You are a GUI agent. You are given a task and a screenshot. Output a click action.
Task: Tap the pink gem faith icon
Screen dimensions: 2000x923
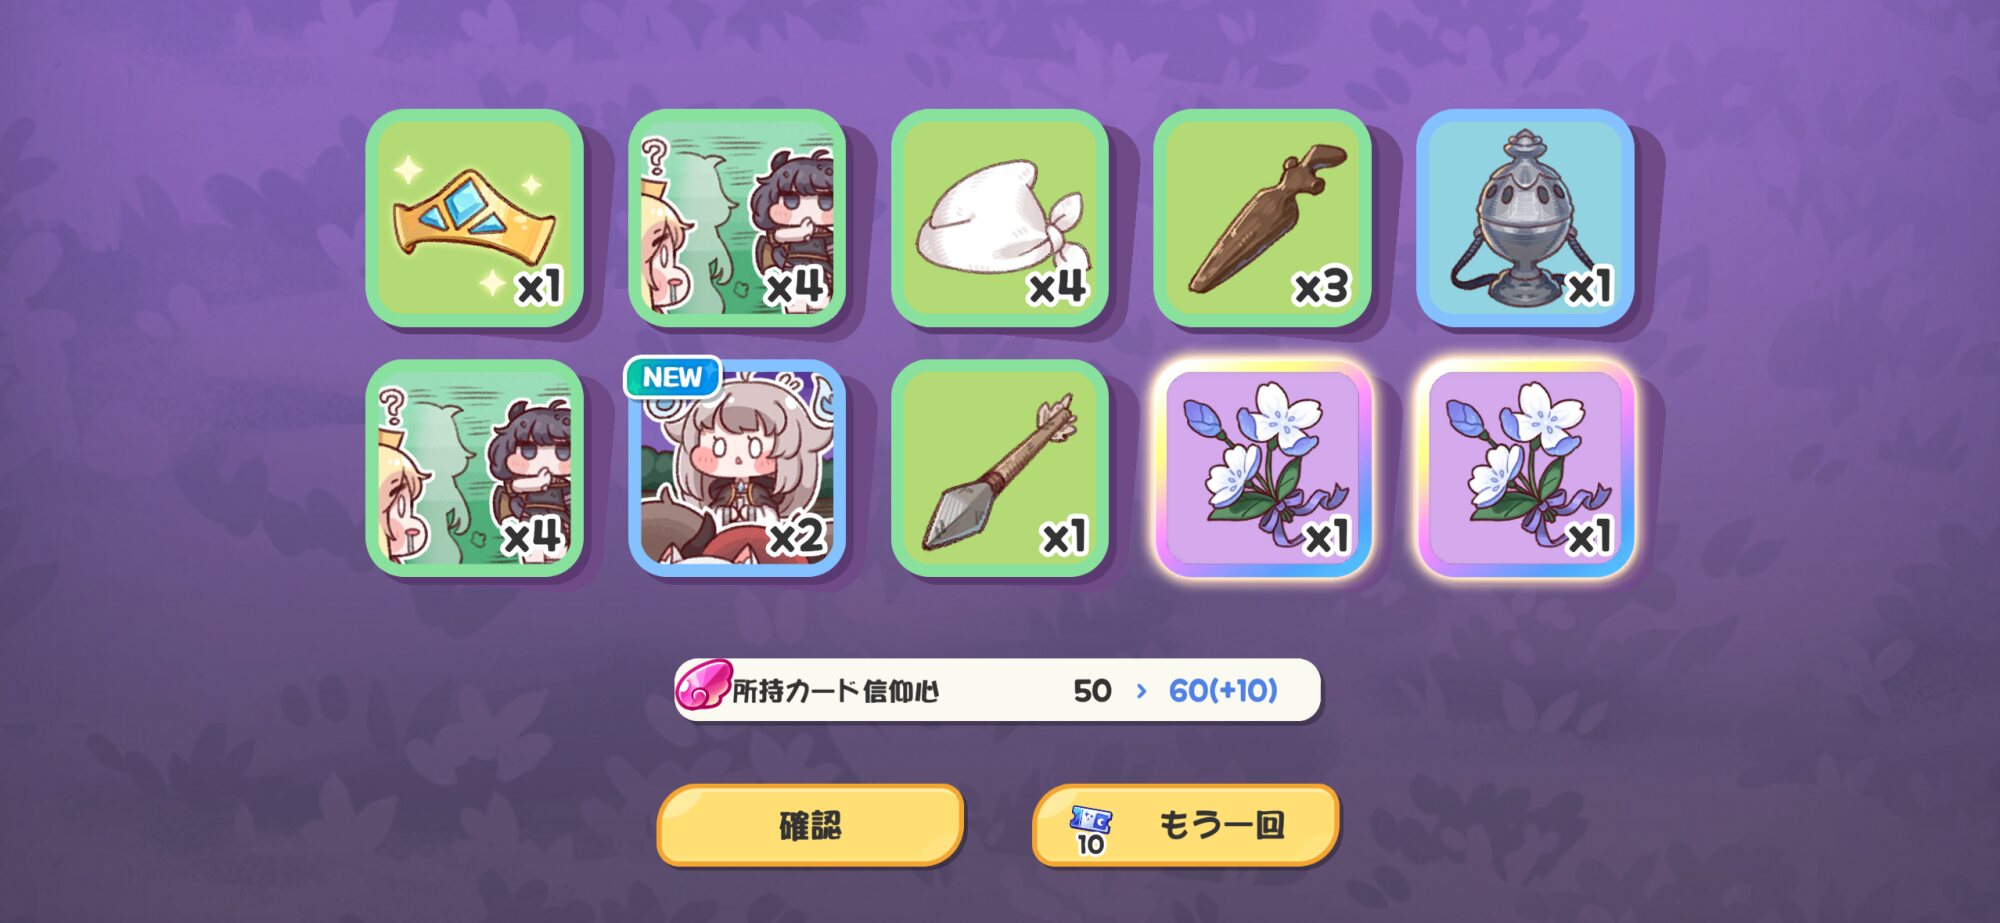point(703,687)
